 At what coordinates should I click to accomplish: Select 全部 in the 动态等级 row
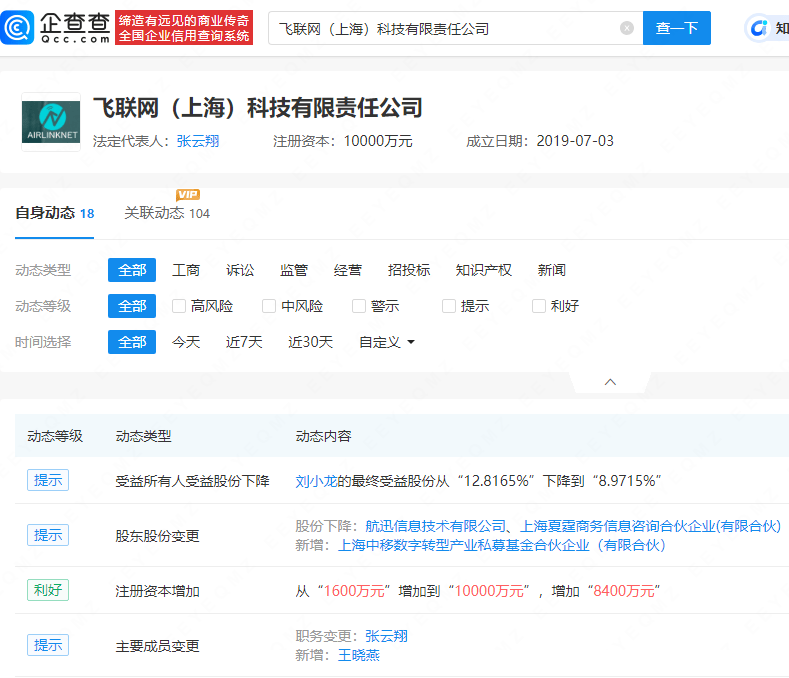[x=132, y=306]
